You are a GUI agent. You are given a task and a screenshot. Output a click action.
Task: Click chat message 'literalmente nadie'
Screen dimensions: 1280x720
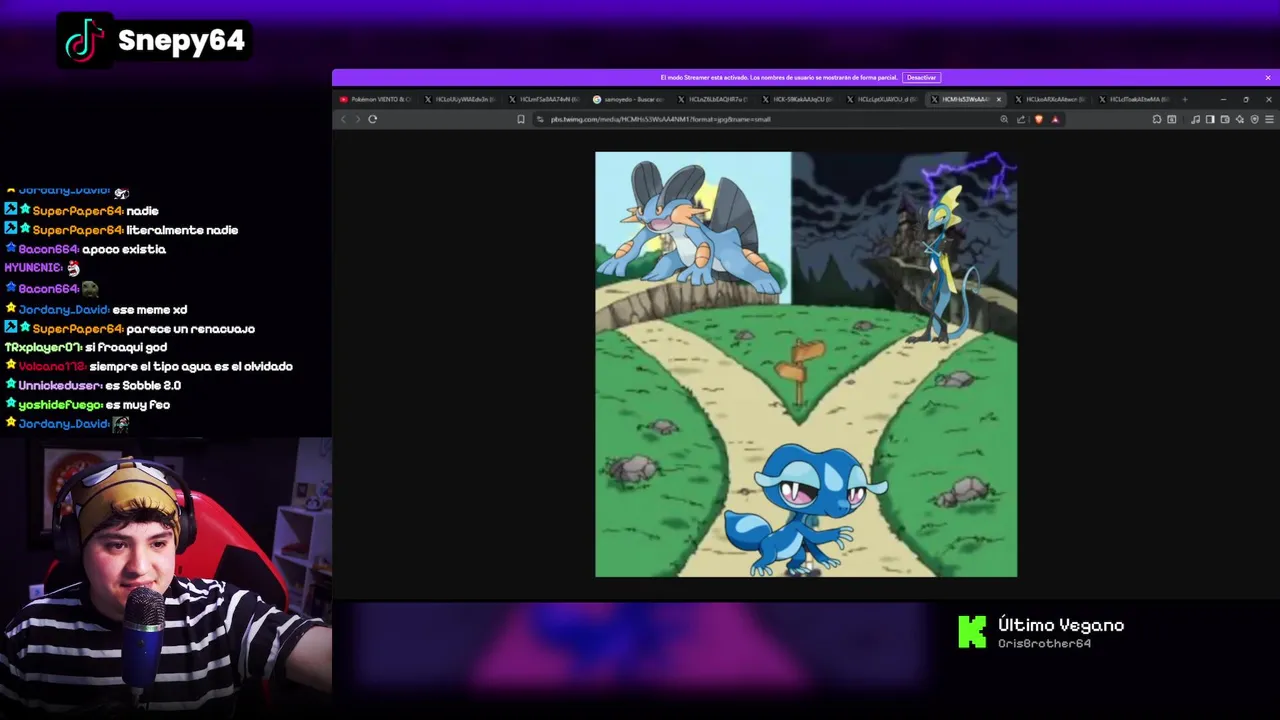coord(182,230)
